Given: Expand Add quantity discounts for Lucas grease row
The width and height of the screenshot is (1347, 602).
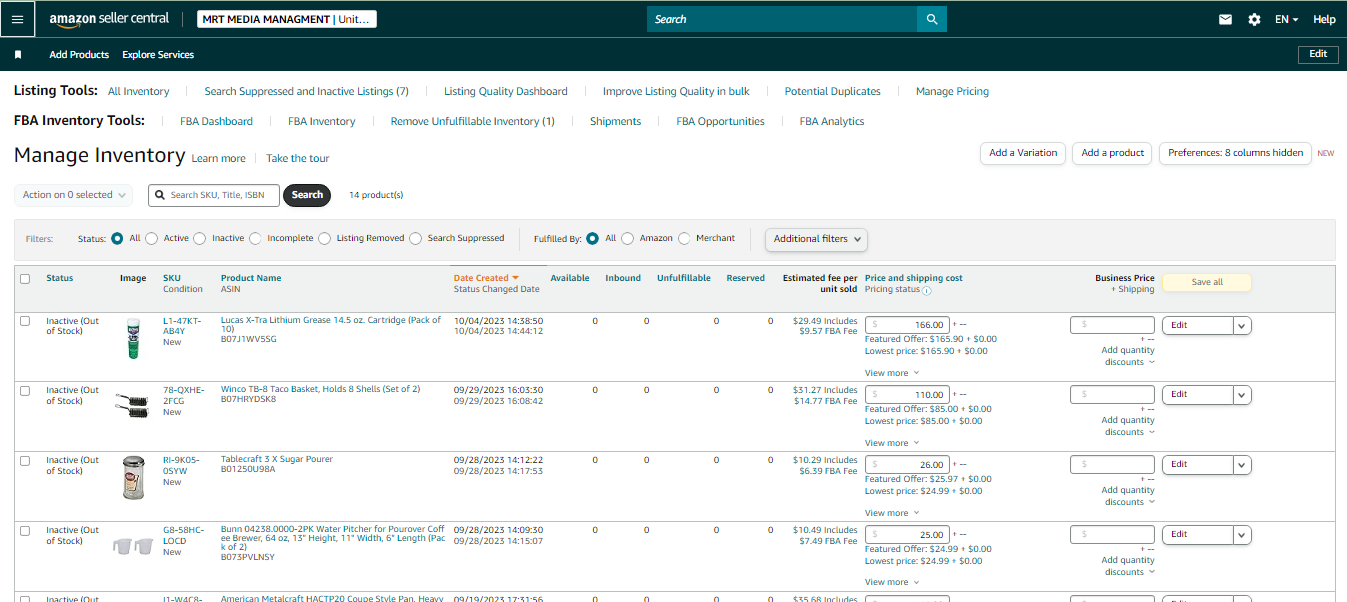Looking at the screenshot, I should coord(1129,356).
